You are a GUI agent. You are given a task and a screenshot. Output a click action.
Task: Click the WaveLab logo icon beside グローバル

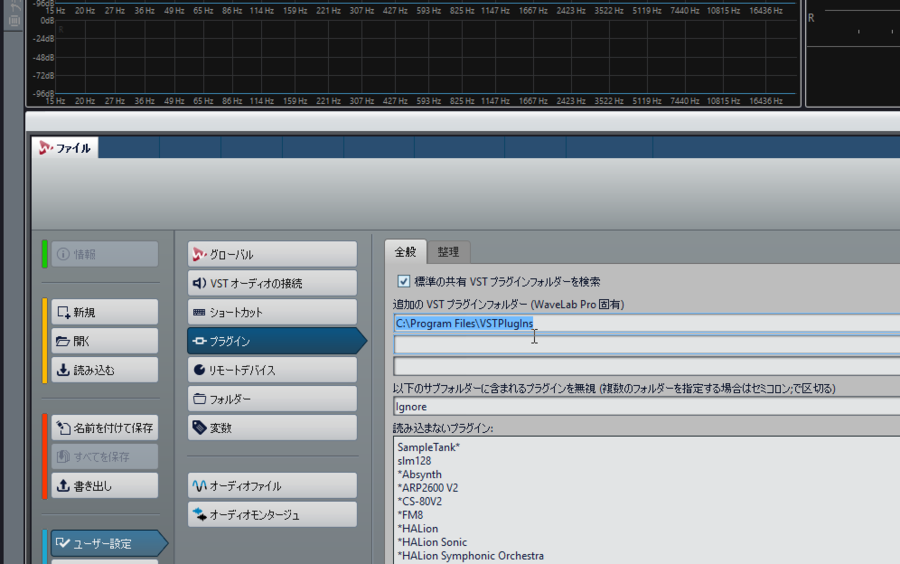pos(199,254)
